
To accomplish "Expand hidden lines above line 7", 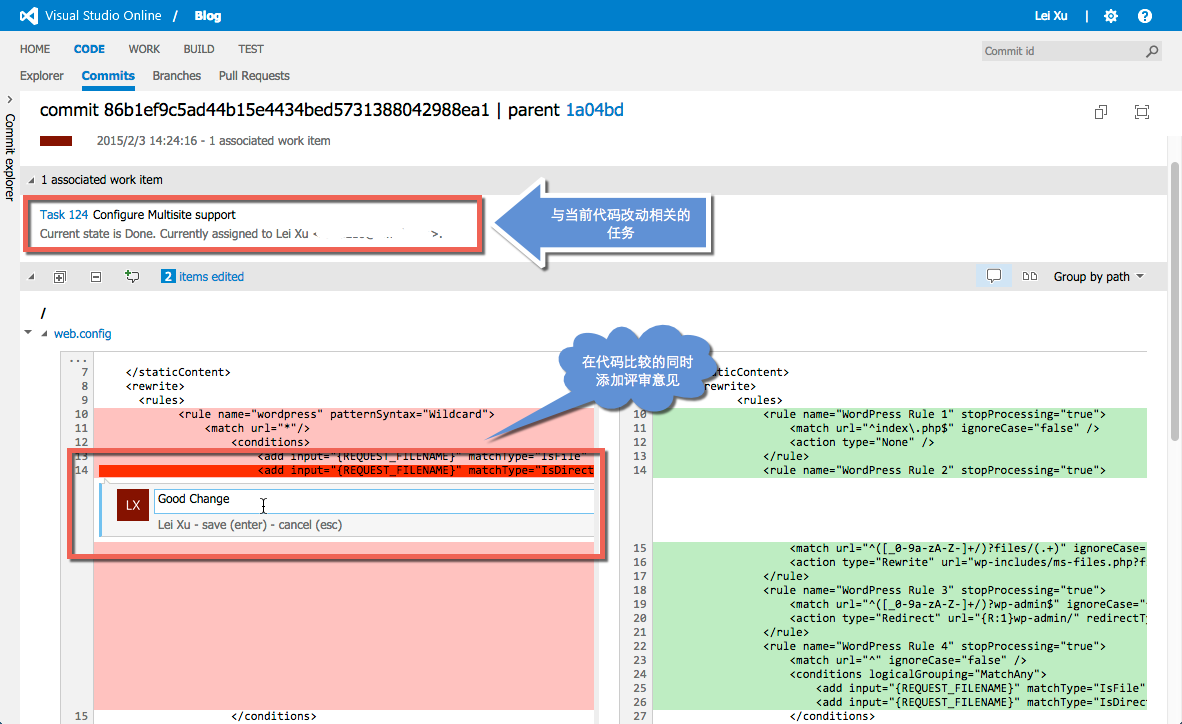I will pos(78,360).
